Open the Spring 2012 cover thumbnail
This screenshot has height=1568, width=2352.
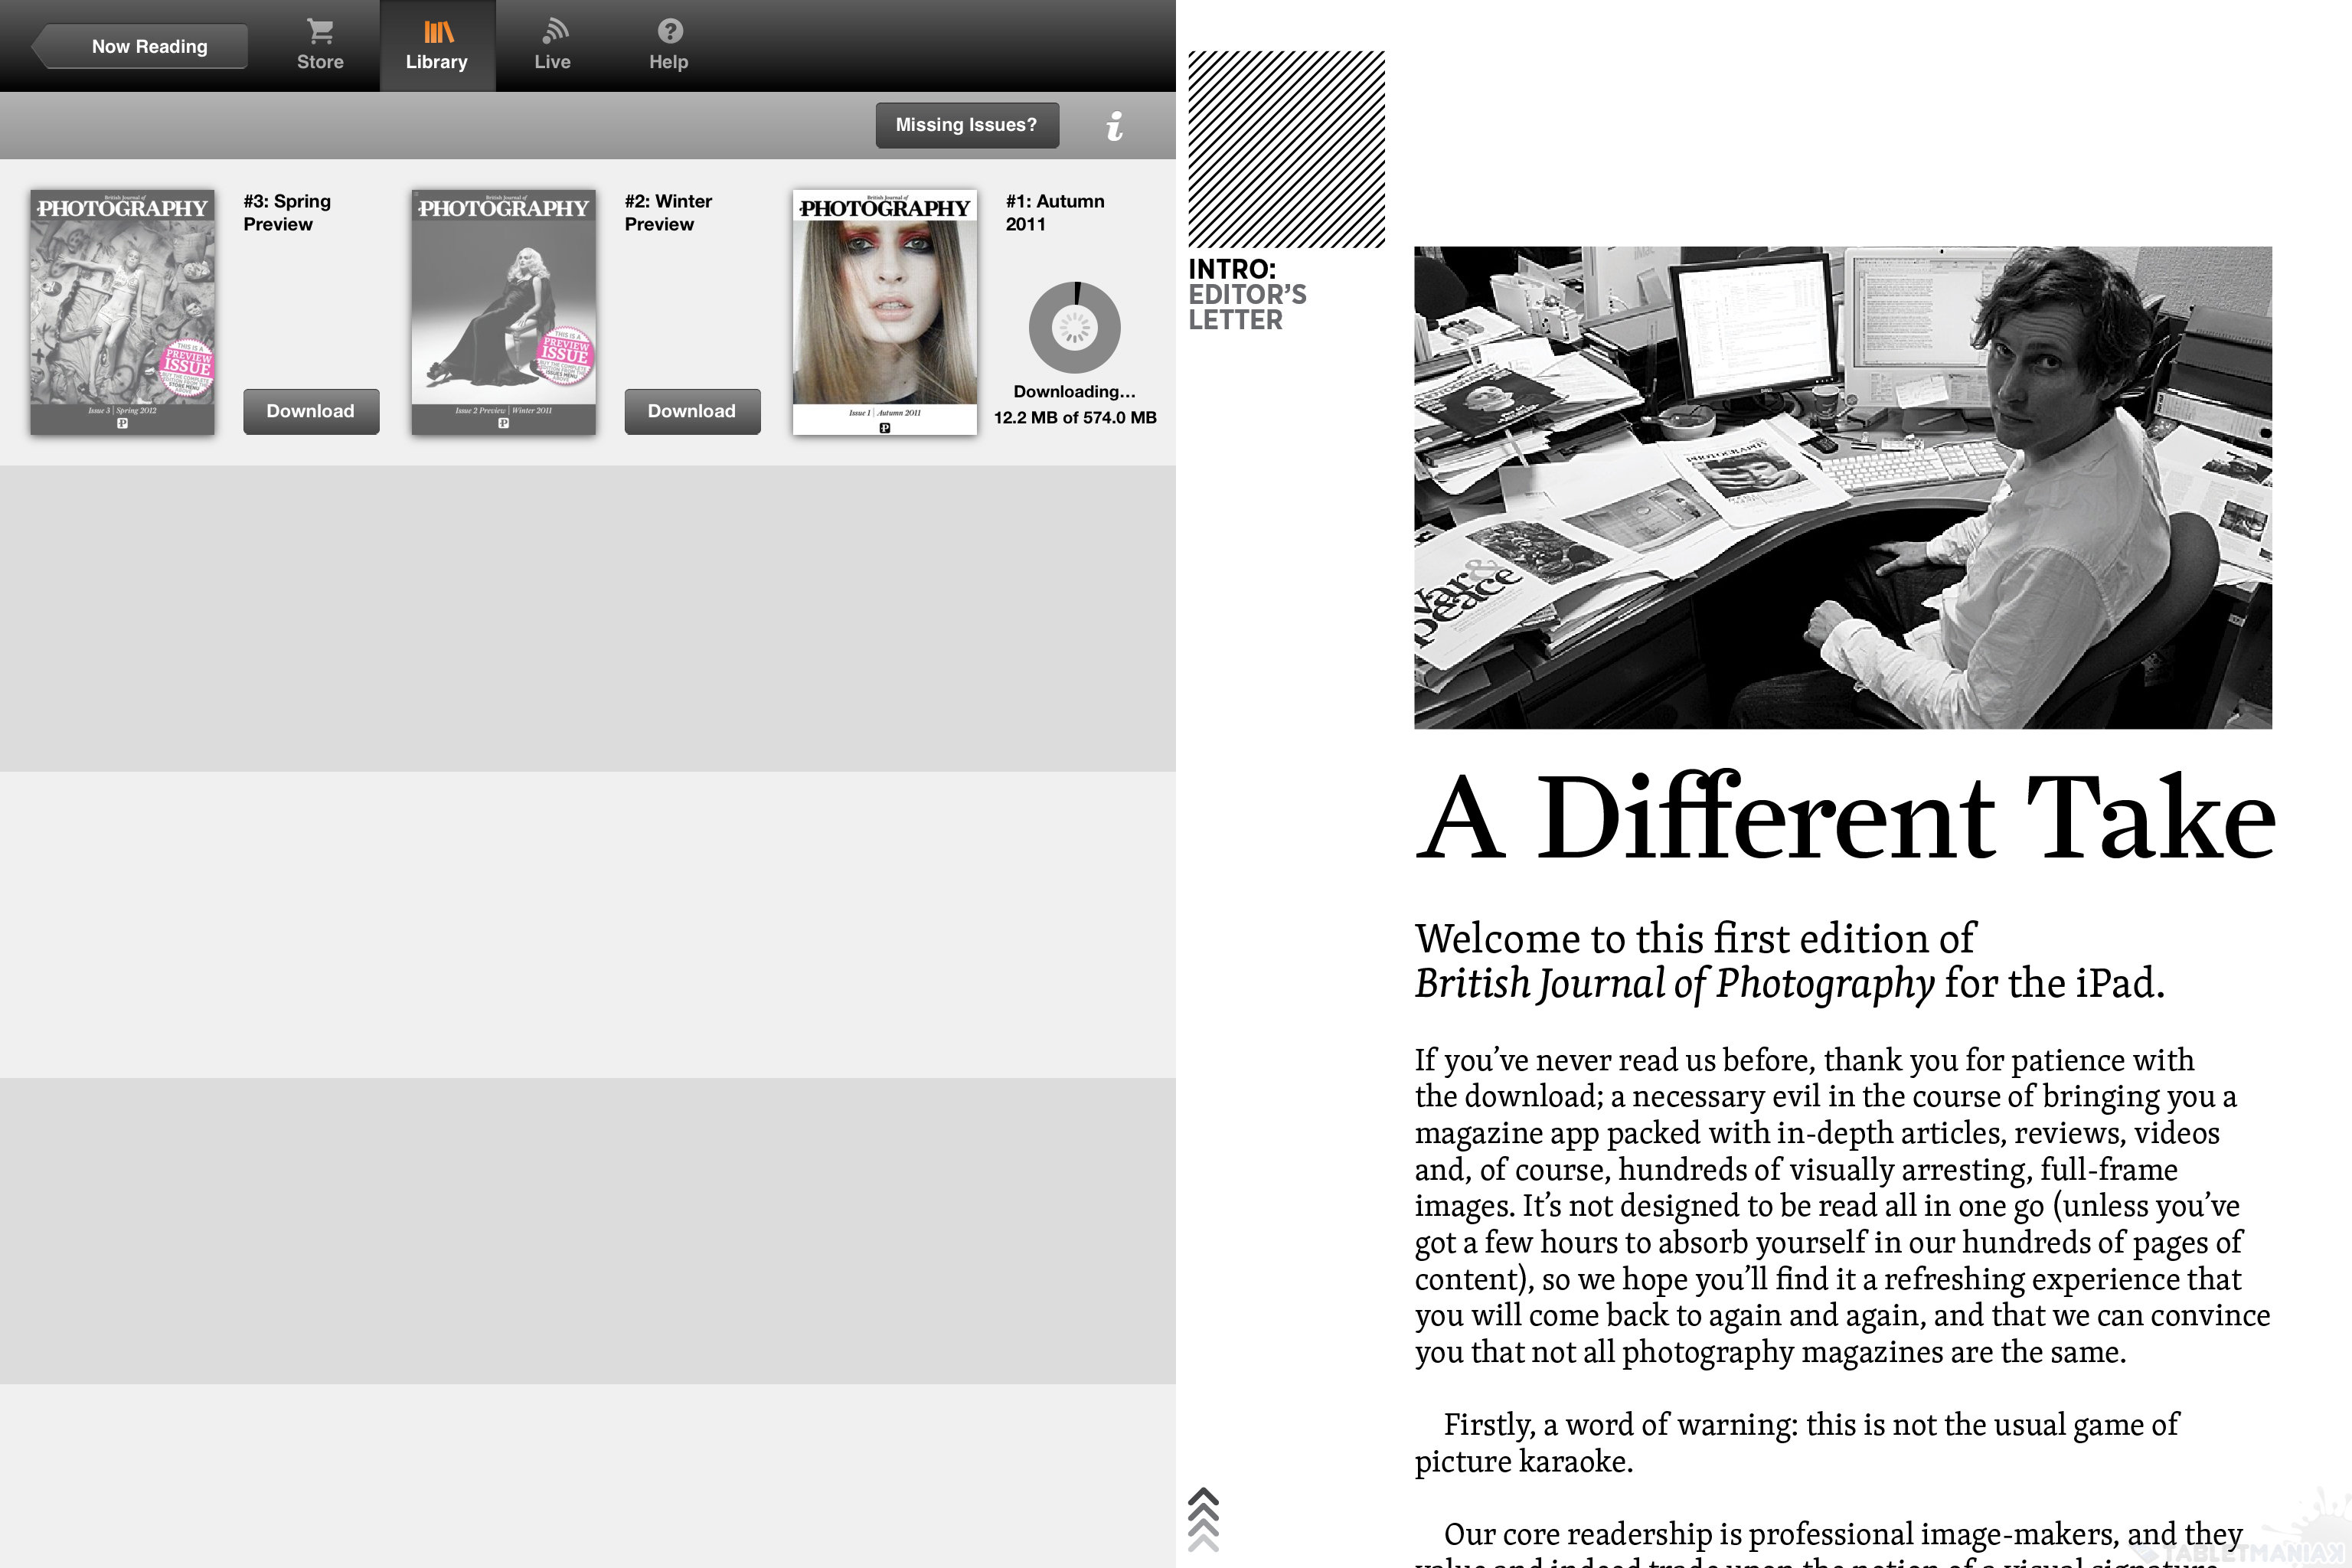click(122, 312)
